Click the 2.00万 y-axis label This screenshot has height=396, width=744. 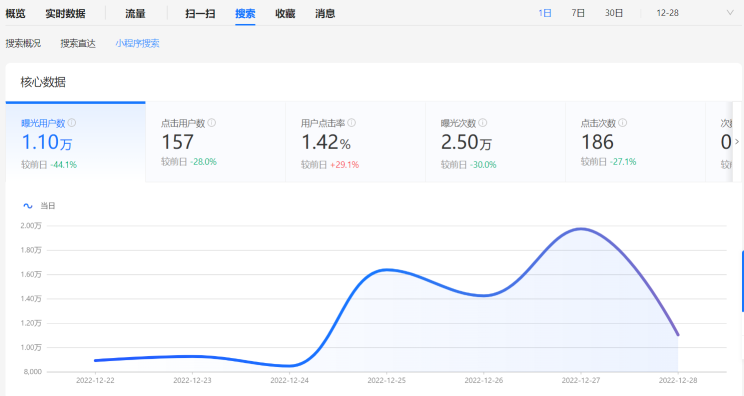tap(31, 226)
